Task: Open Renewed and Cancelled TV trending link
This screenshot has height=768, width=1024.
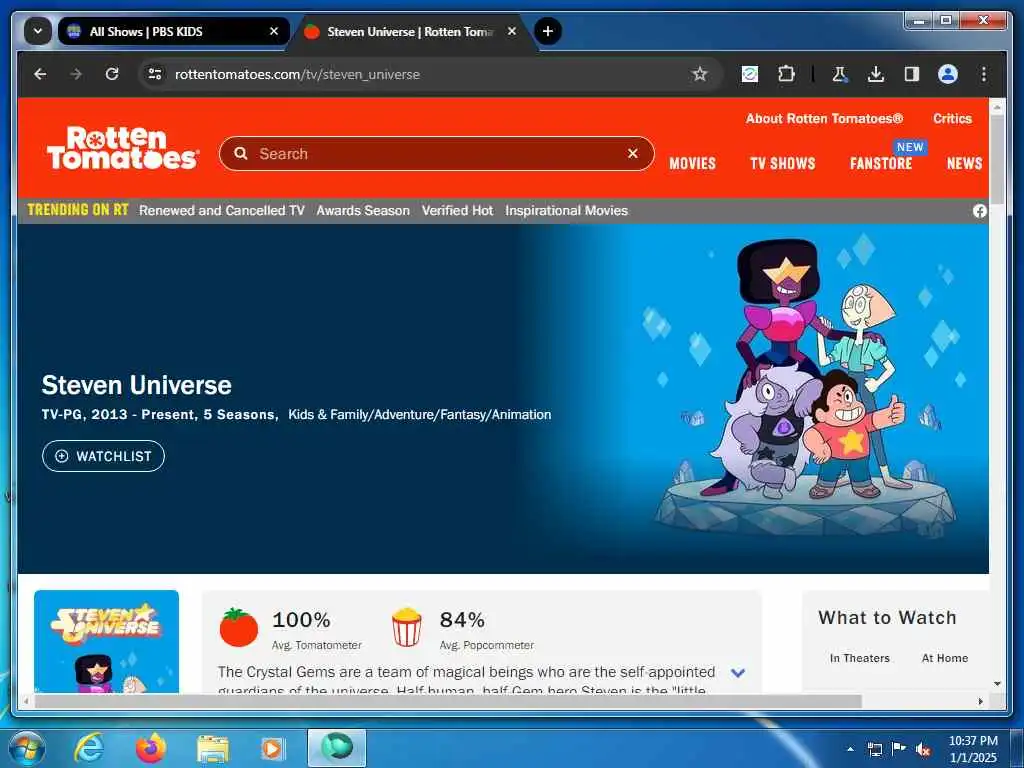Action: [221, 210]
